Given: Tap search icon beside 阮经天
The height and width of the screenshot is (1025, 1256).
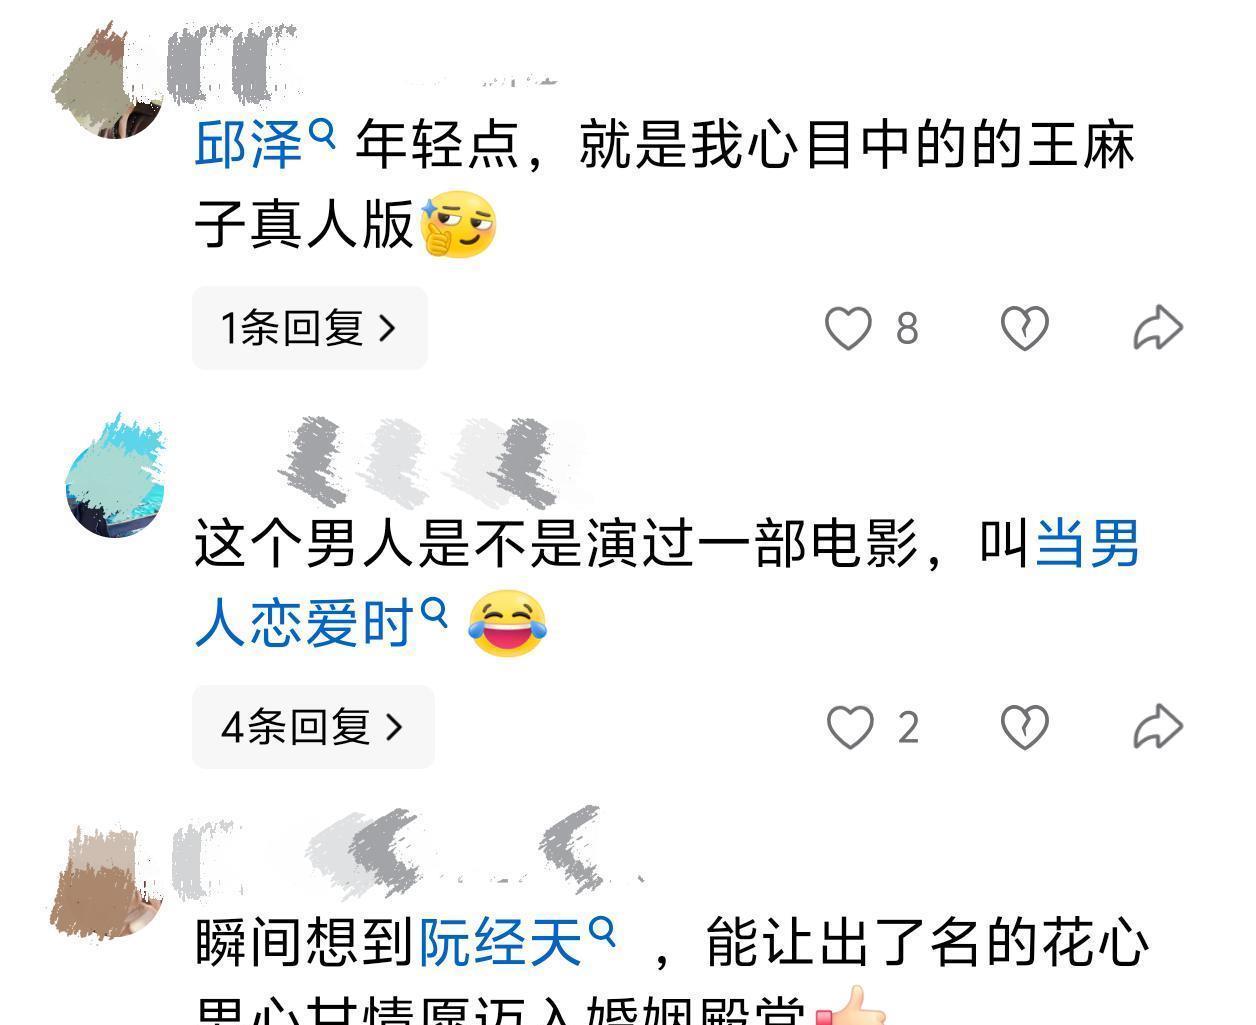Looking at the screenshot, I should point(601,933).
